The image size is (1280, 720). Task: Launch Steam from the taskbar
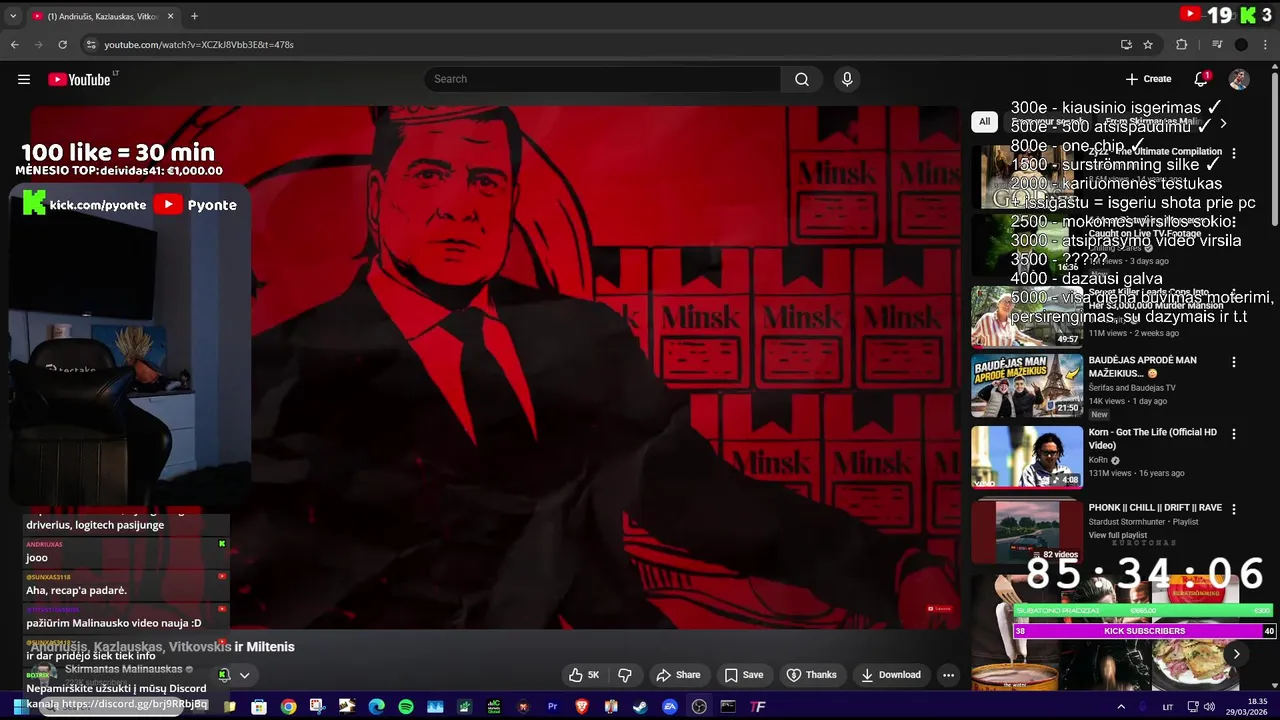pos(640,707)
